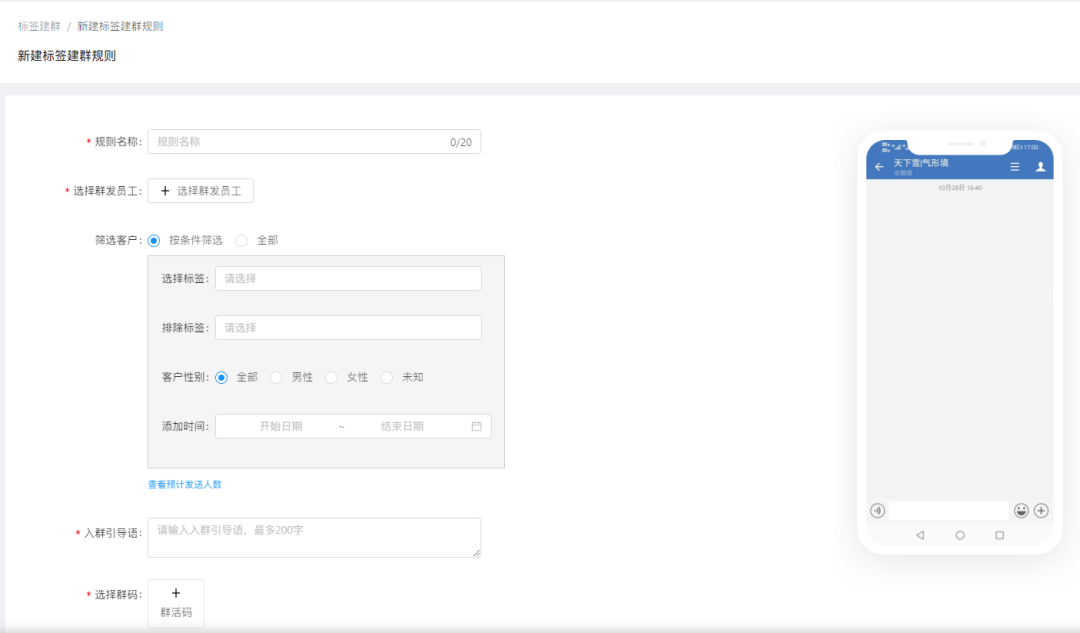This screenshot has width=1080, height=633.
Task: Open the 选择标签 dropdown
Action: (349, 278)
